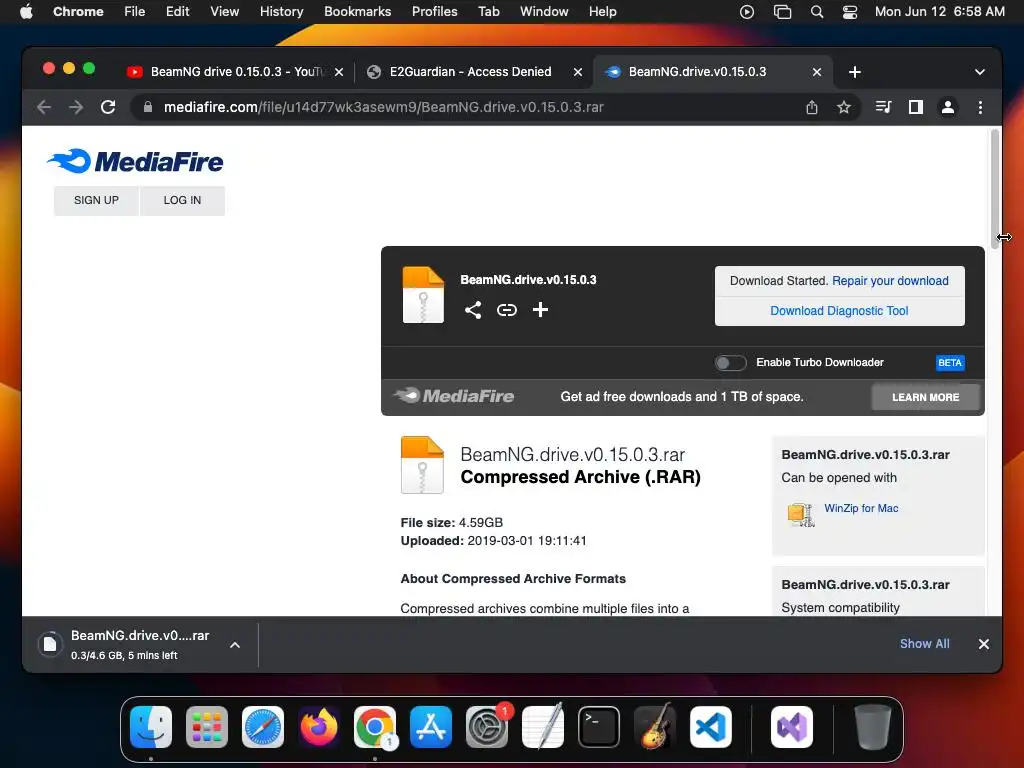
Task: Open the Window menu
Action: pyautogui.click(x=544, y=12)
